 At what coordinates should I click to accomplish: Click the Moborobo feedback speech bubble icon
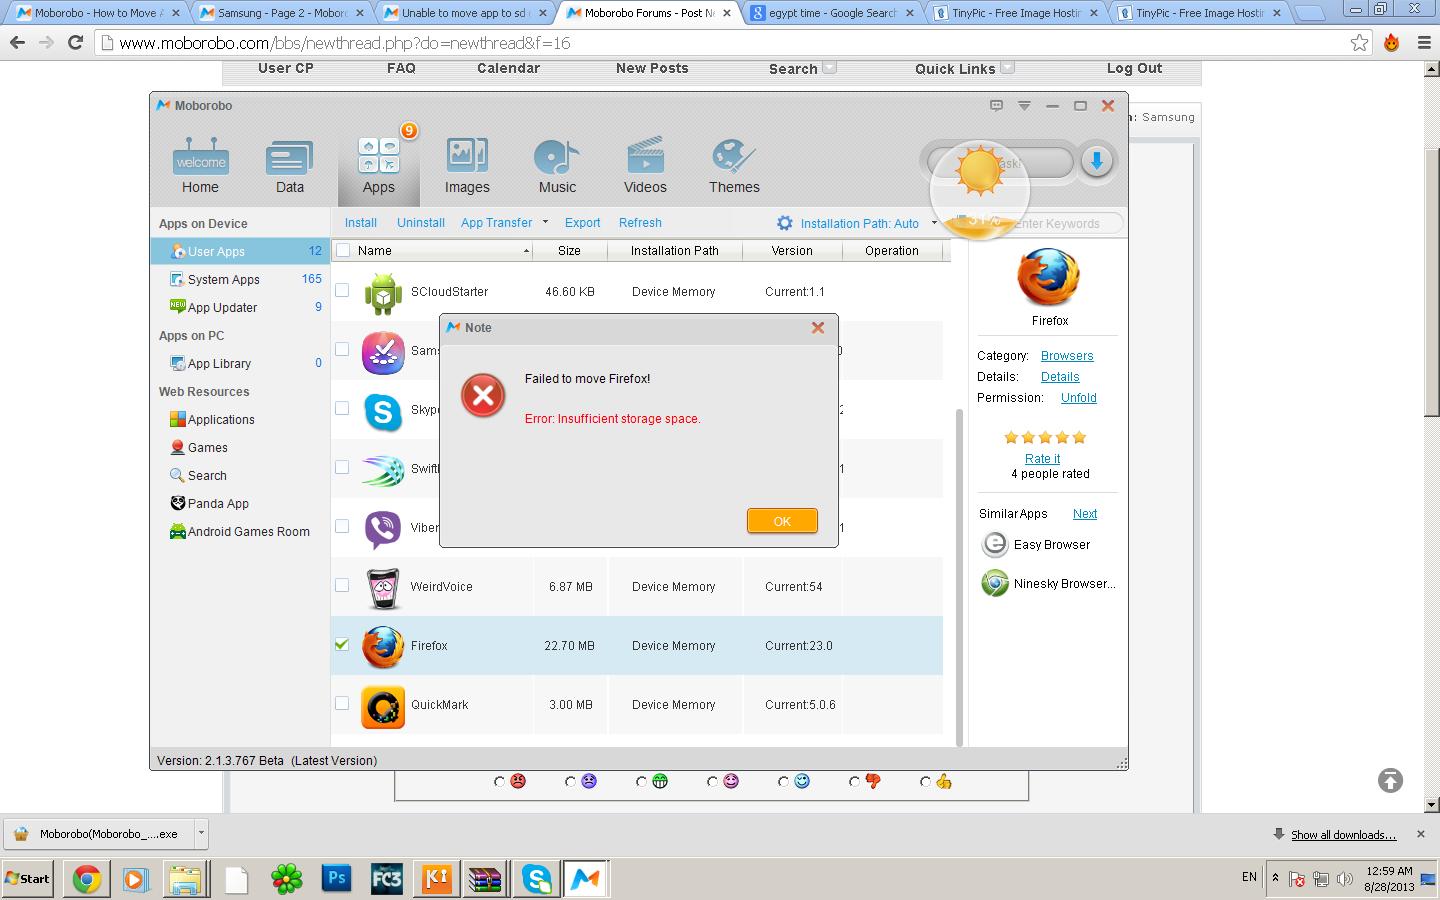click(996, 105)
